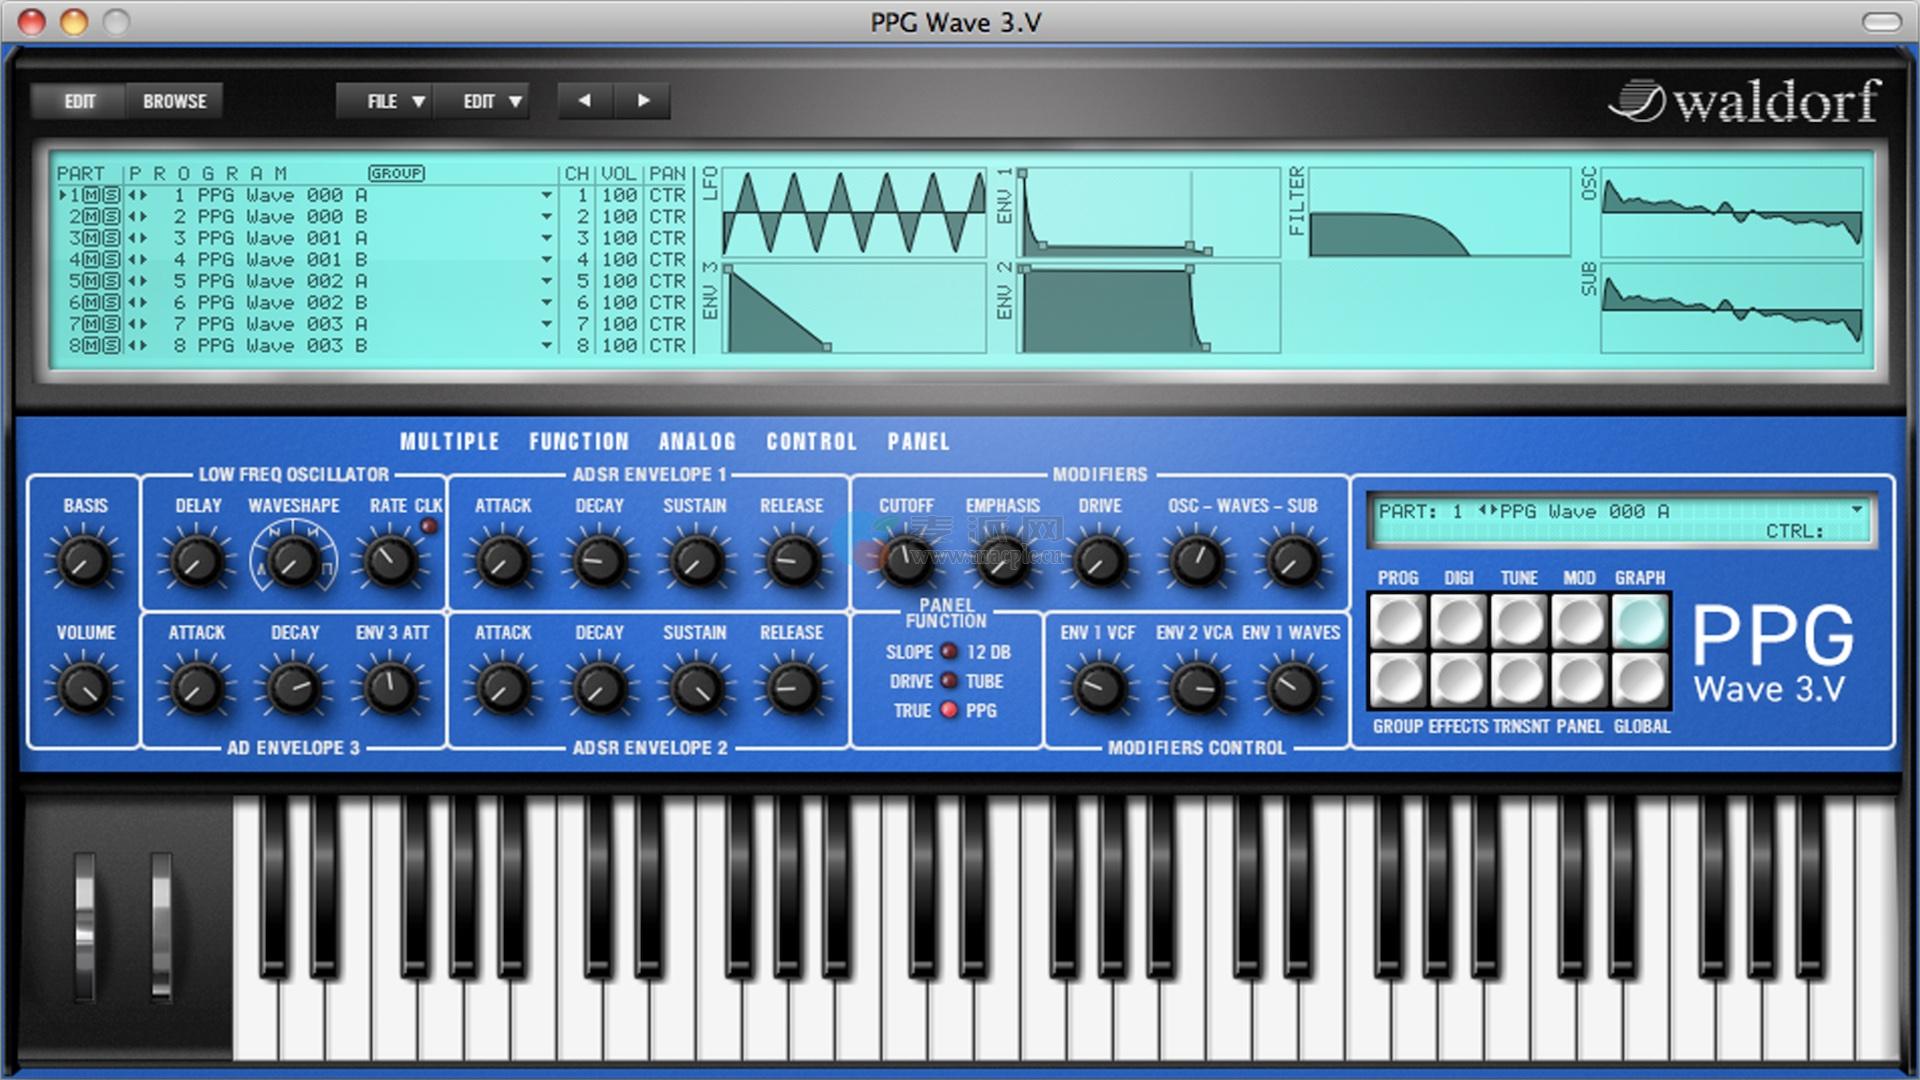Click the GROUP button in program list
Image resolution: width=1920 pixels, height=1080 pixels.
coord(396,173)
